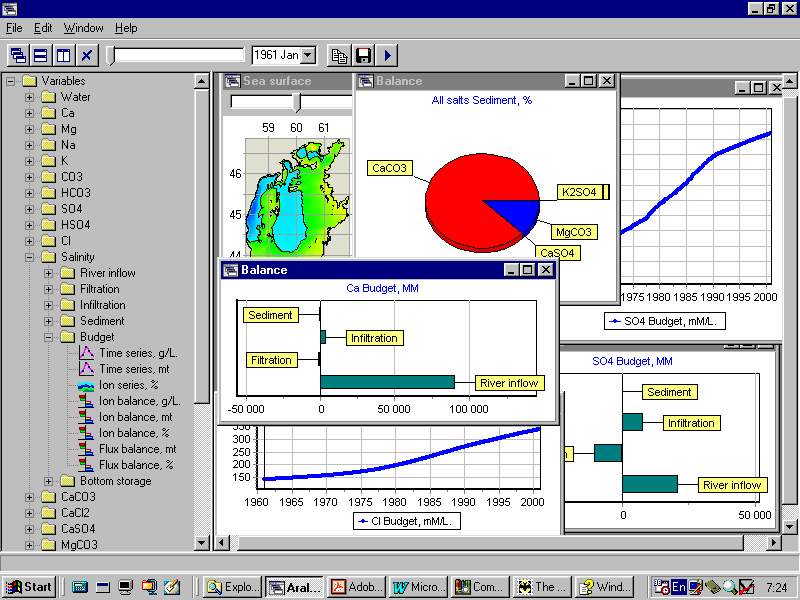The image size is (800, 600).
Task: Click the En language tray indicator
Action: (x=679, y=587)
